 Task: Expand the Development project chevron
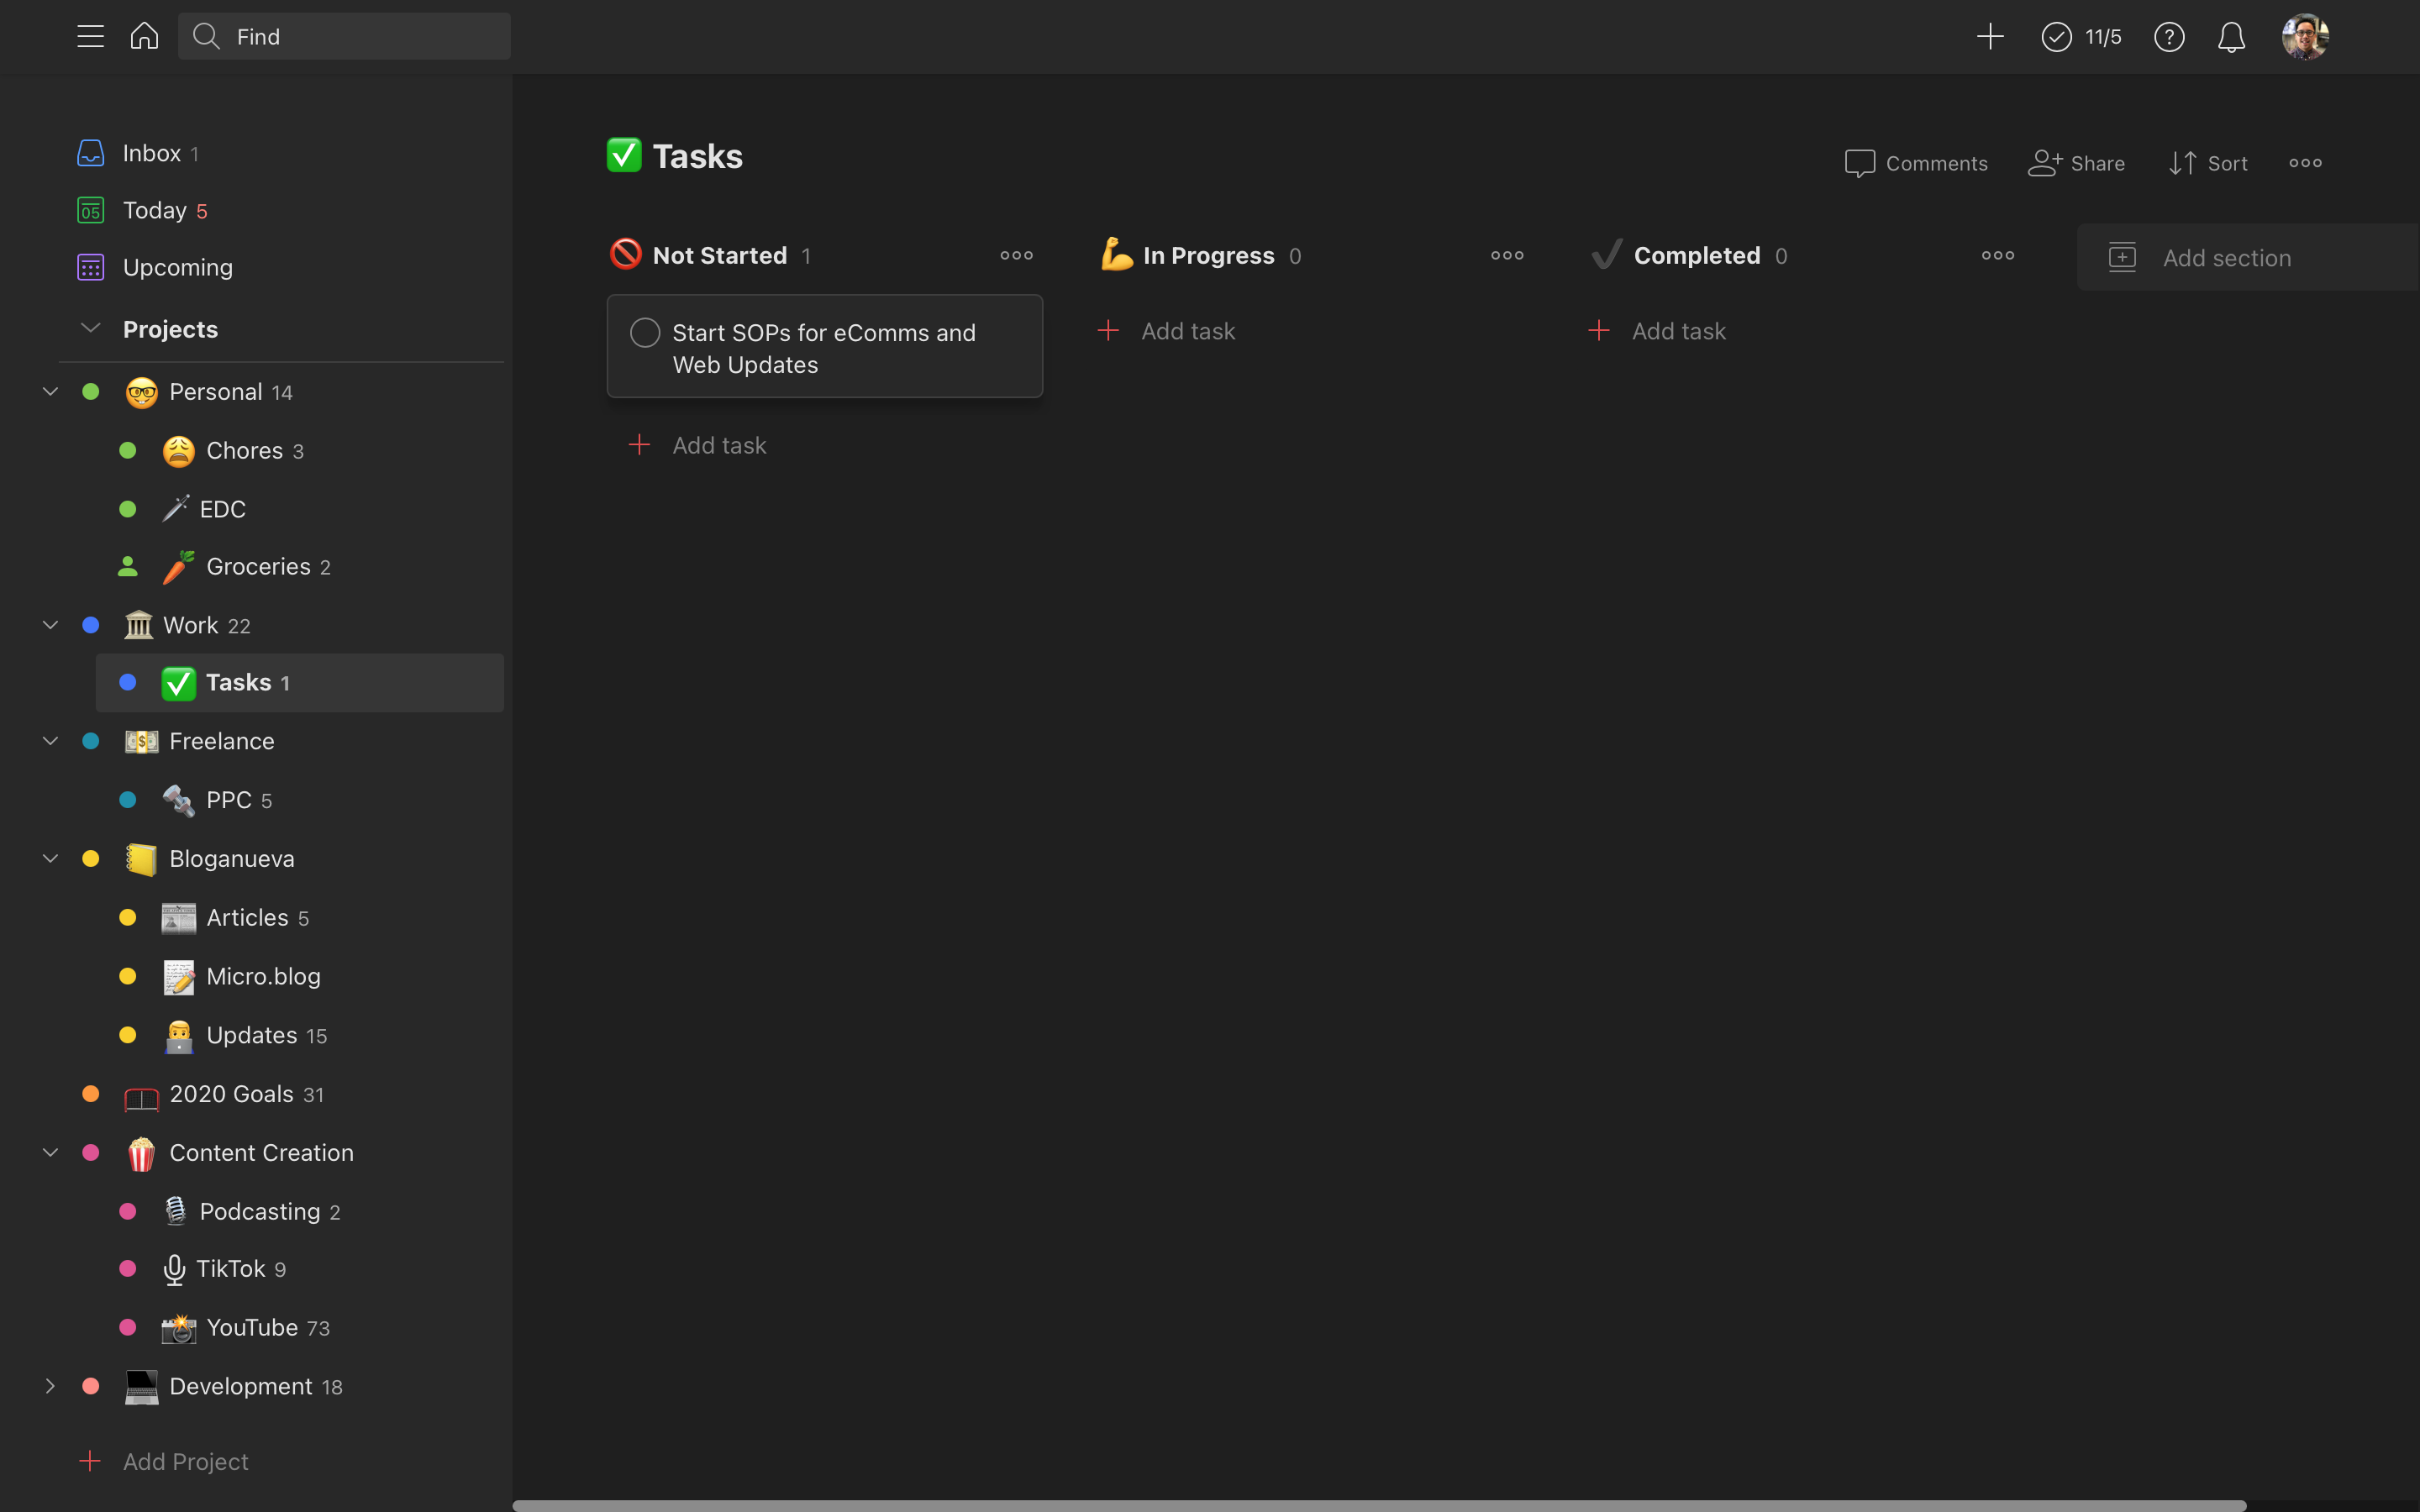coord(50,1385)
